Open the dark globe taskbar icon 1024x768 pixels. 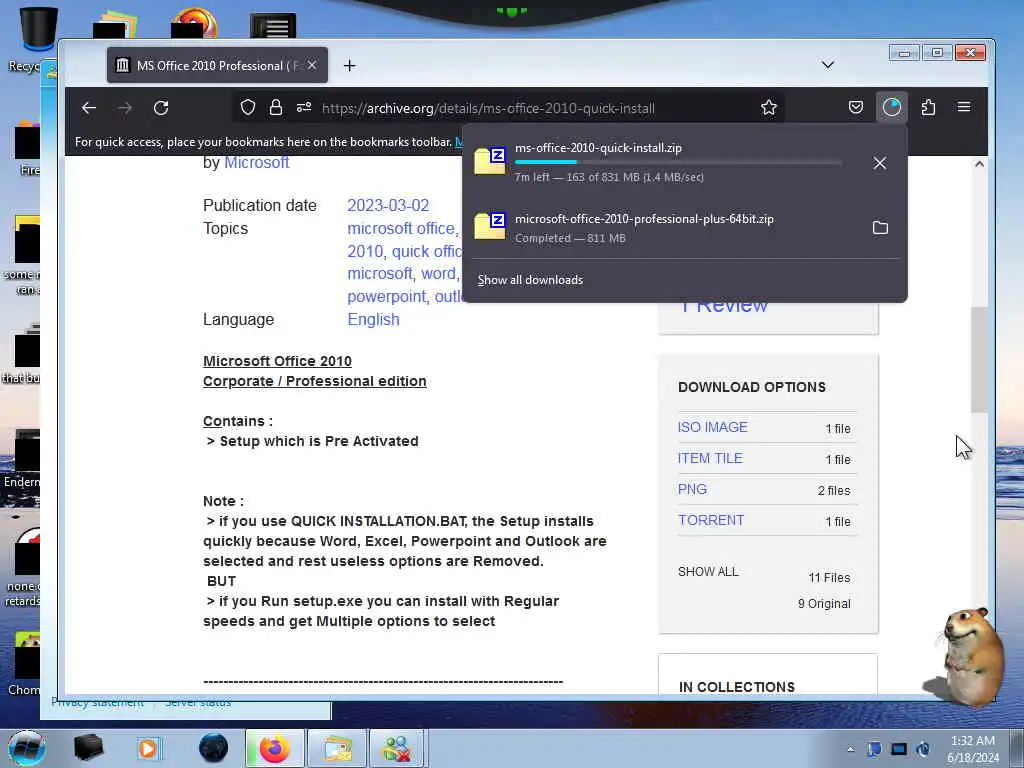pyautogui.click(x=213, y=748)
